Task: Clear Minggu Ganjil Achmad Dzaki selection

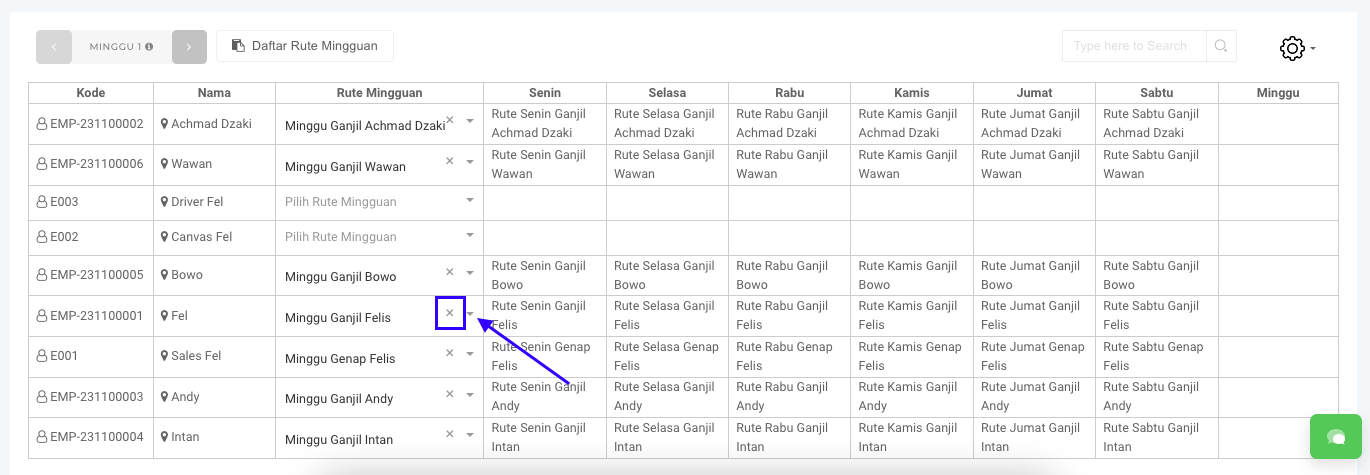Action: click(449, 120)
